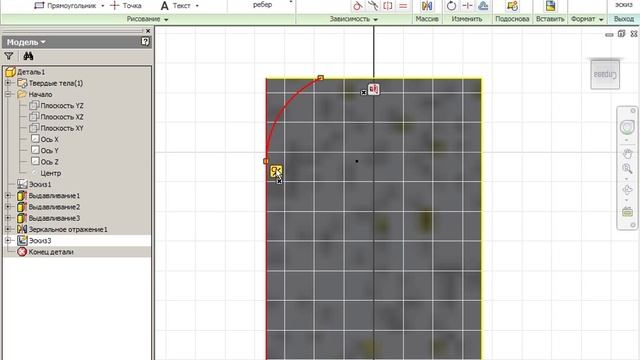Select the Текст text tool

176,6
